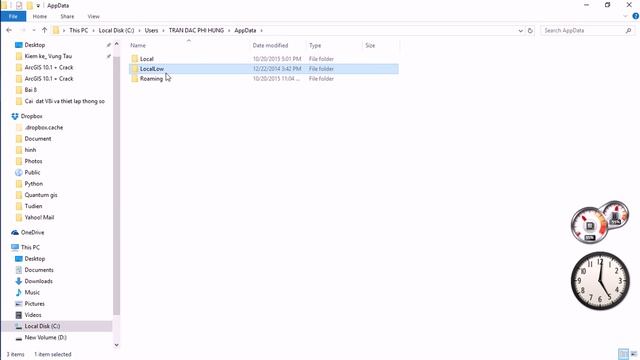This screenshot has height=360, width=640.
Task: Open the Music folder
Action: [32, 292]
